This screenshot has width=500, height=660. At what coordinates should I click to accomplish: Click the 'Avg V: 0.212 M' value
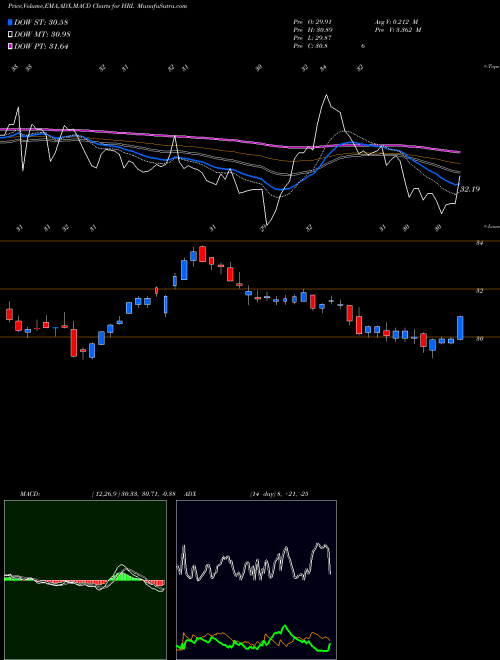pyautogui.click(x=396, y=22)
